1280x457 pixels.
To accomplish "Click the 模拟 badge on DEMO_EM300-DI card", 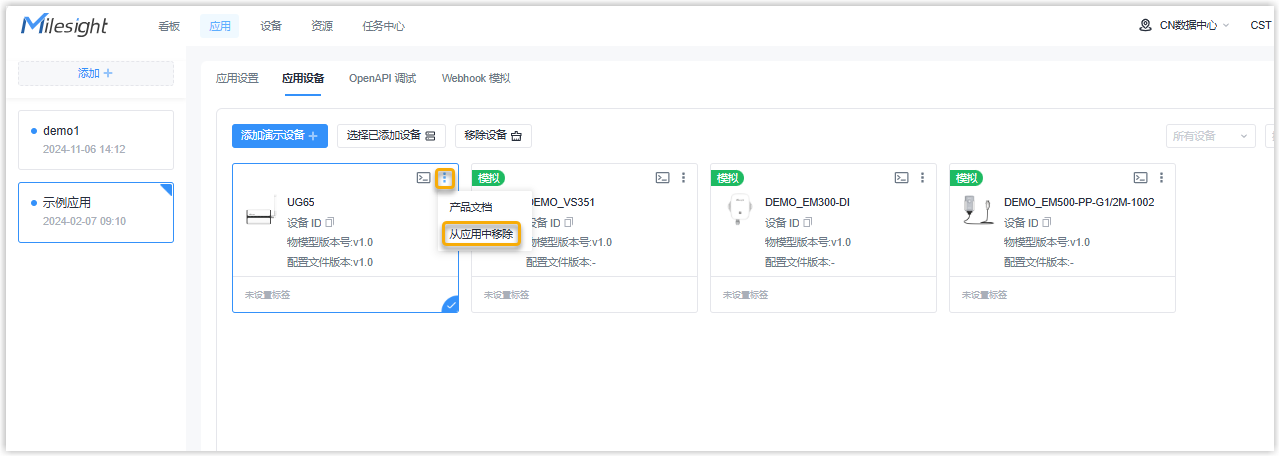I will [x=728, y=178].
